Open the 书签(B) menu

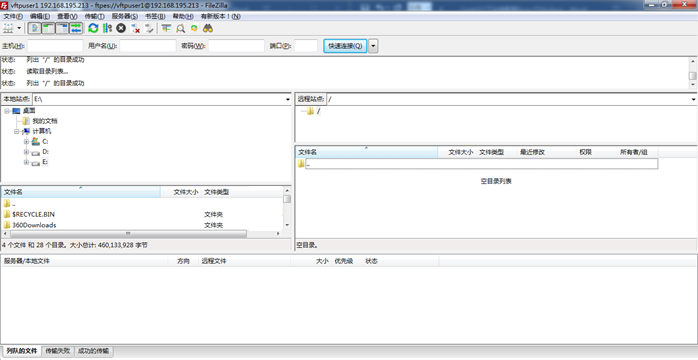[155, 16]
